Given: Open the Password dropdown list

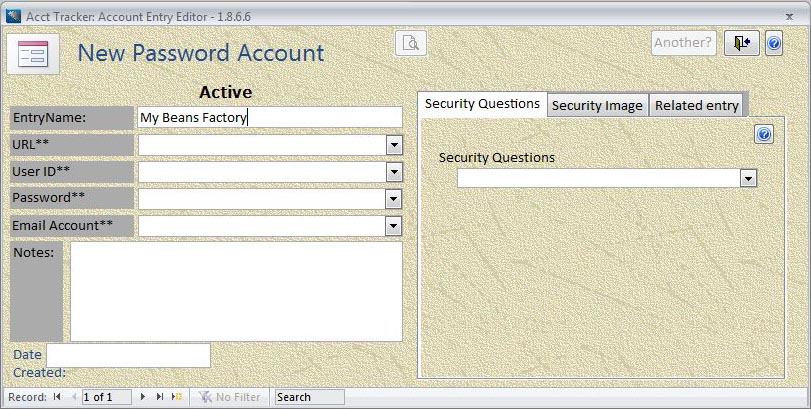Looking at the screenshot, I should 394,199.
